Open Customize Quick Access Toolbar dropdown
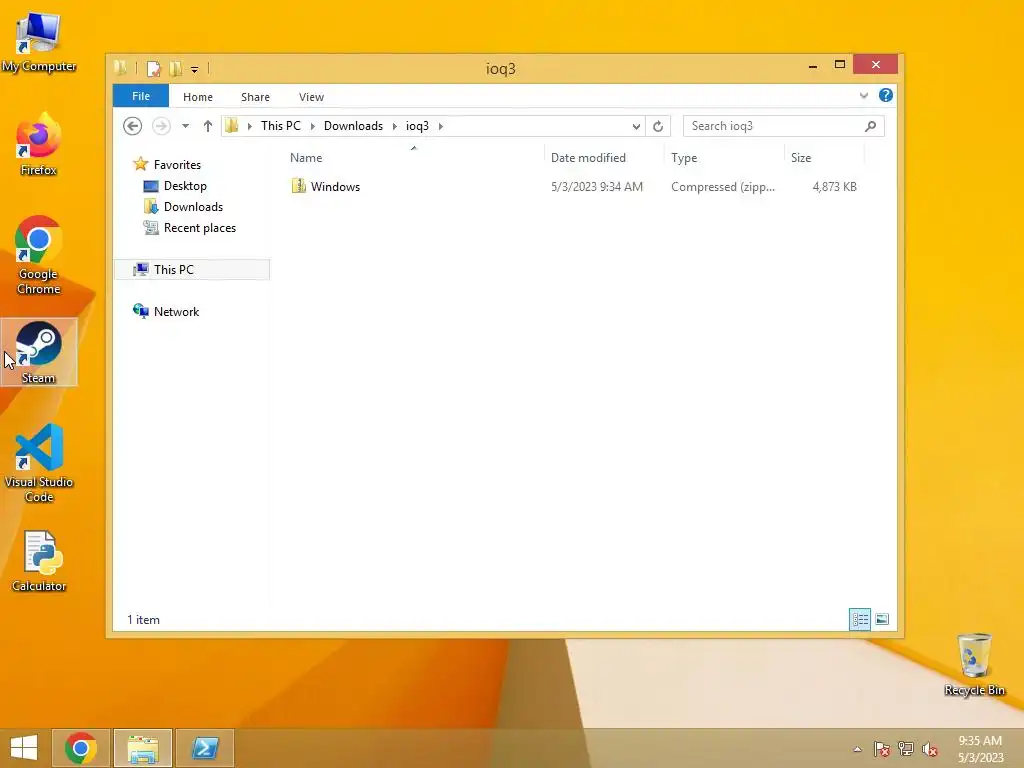 pos(194,69)
